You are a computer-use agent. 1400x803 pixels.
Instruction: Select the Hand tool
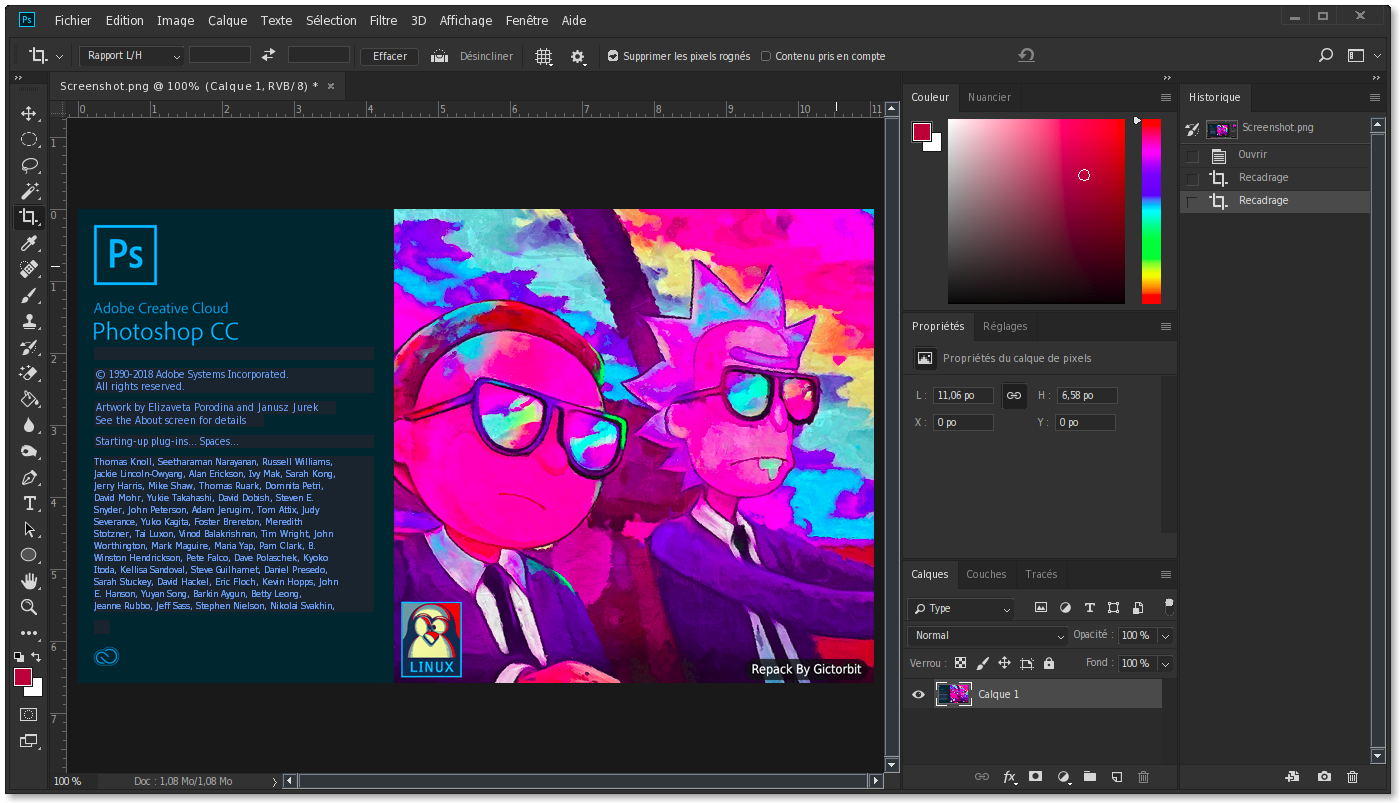click(x=29, y=581)
